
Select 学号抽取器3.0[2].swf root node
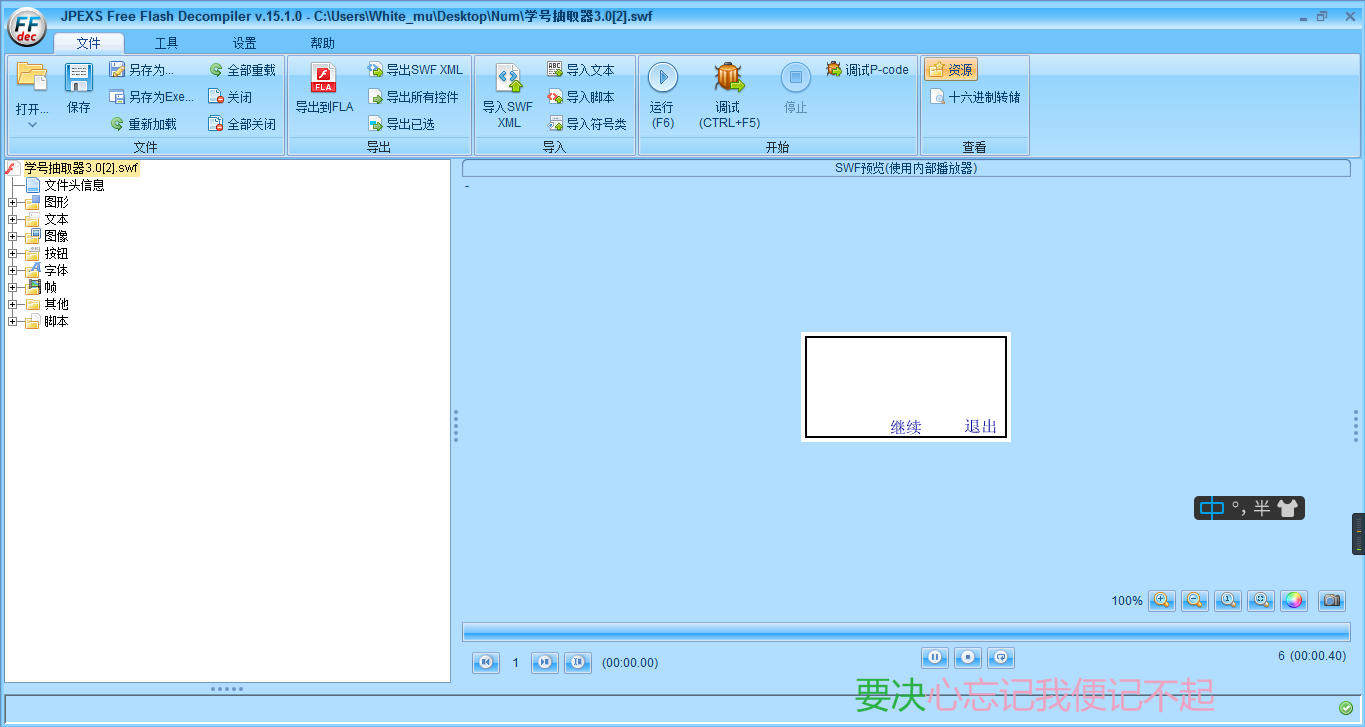[x=81, y=168]
